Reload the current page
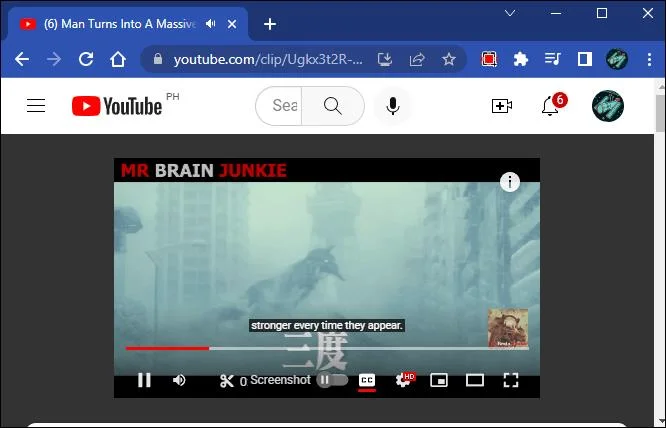The image size is (666, 428). click(86, 59)
